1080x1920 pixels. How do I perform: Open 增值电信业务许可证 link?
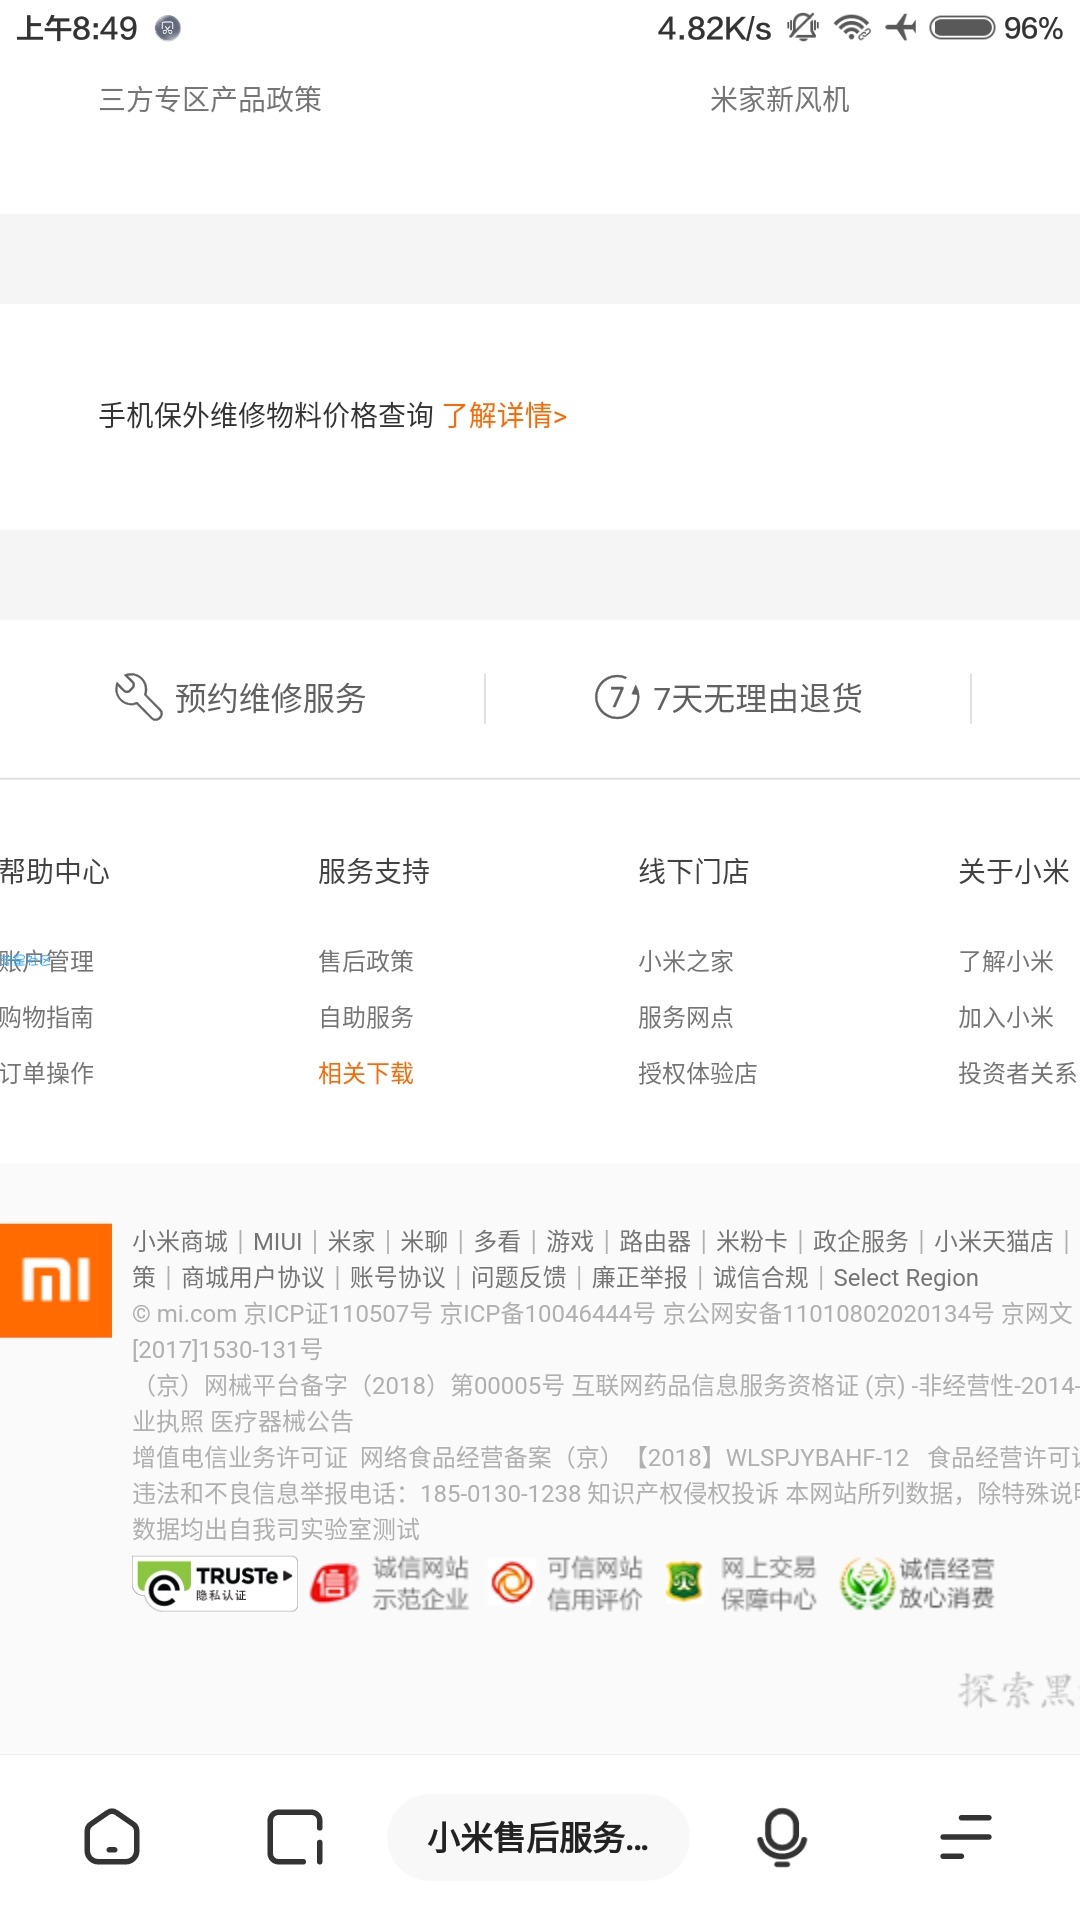[x=240, y=1457]
